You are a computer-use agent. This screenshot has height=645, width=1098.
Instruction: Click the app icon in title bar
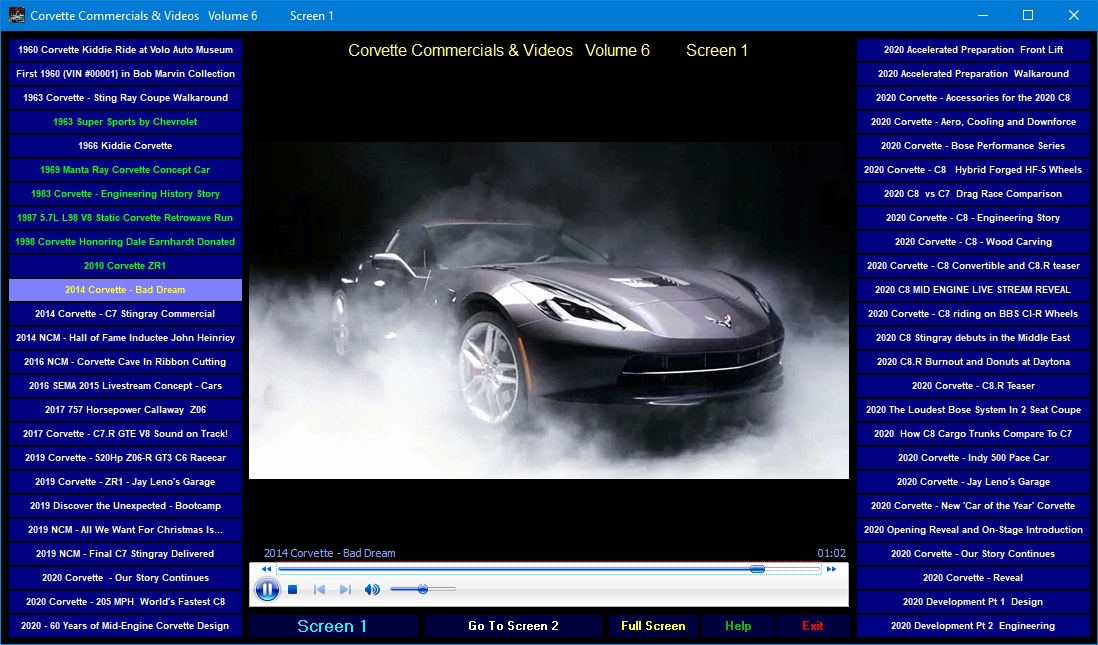[16, 15]
